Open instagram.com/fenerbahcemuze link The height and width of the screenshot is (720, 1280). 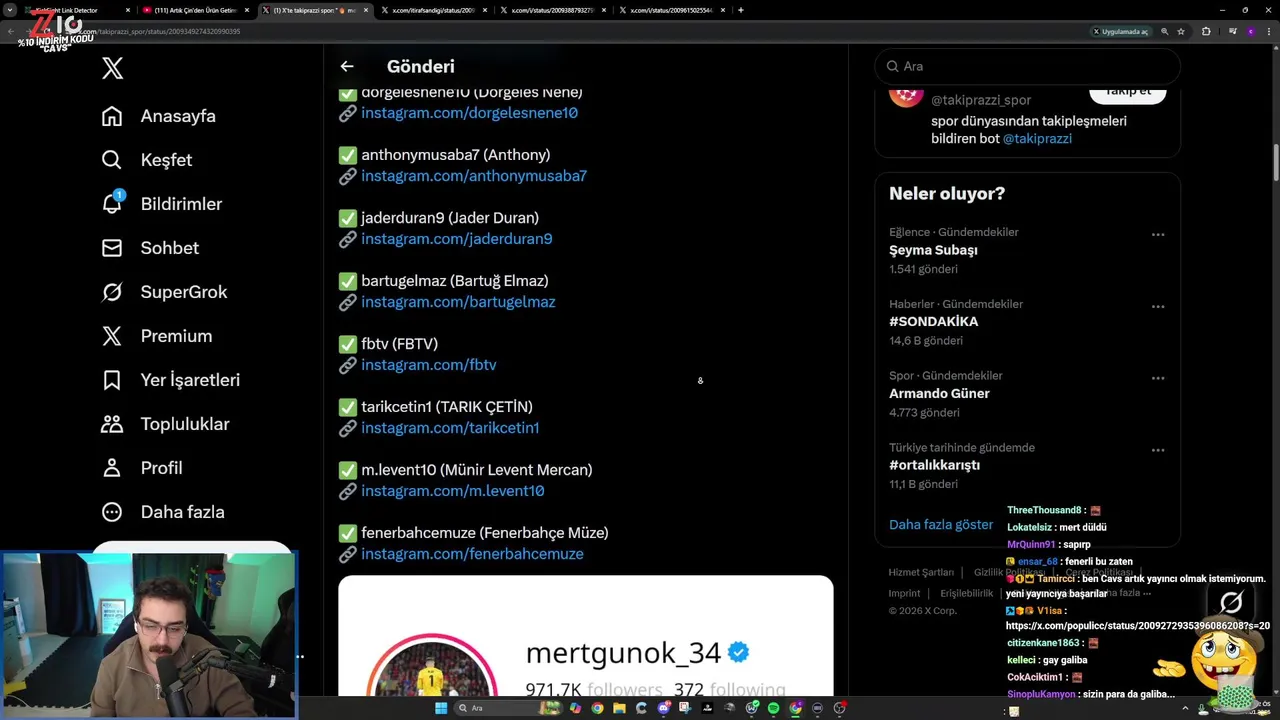(472, 554)
